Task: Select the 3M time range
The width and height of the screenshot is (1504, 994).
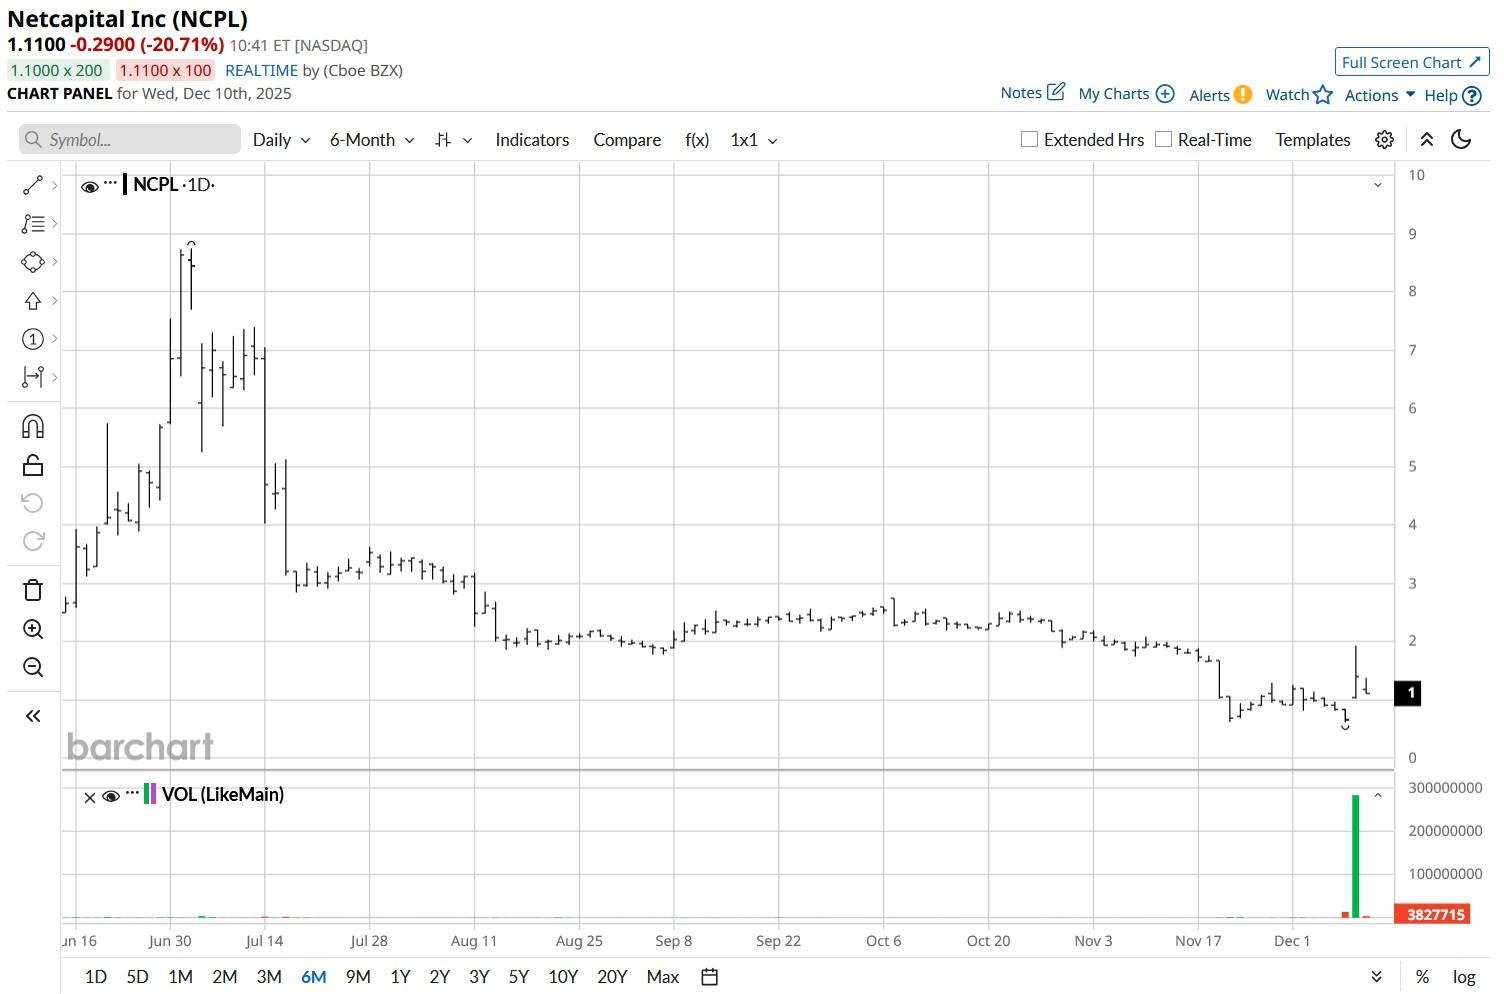Action: [x=269, y=977]
